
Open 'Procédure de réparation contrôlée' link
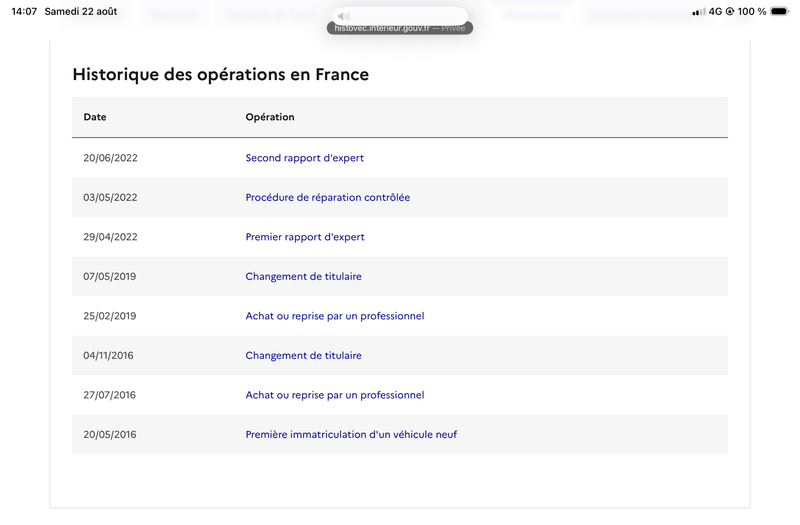point(328,197)
